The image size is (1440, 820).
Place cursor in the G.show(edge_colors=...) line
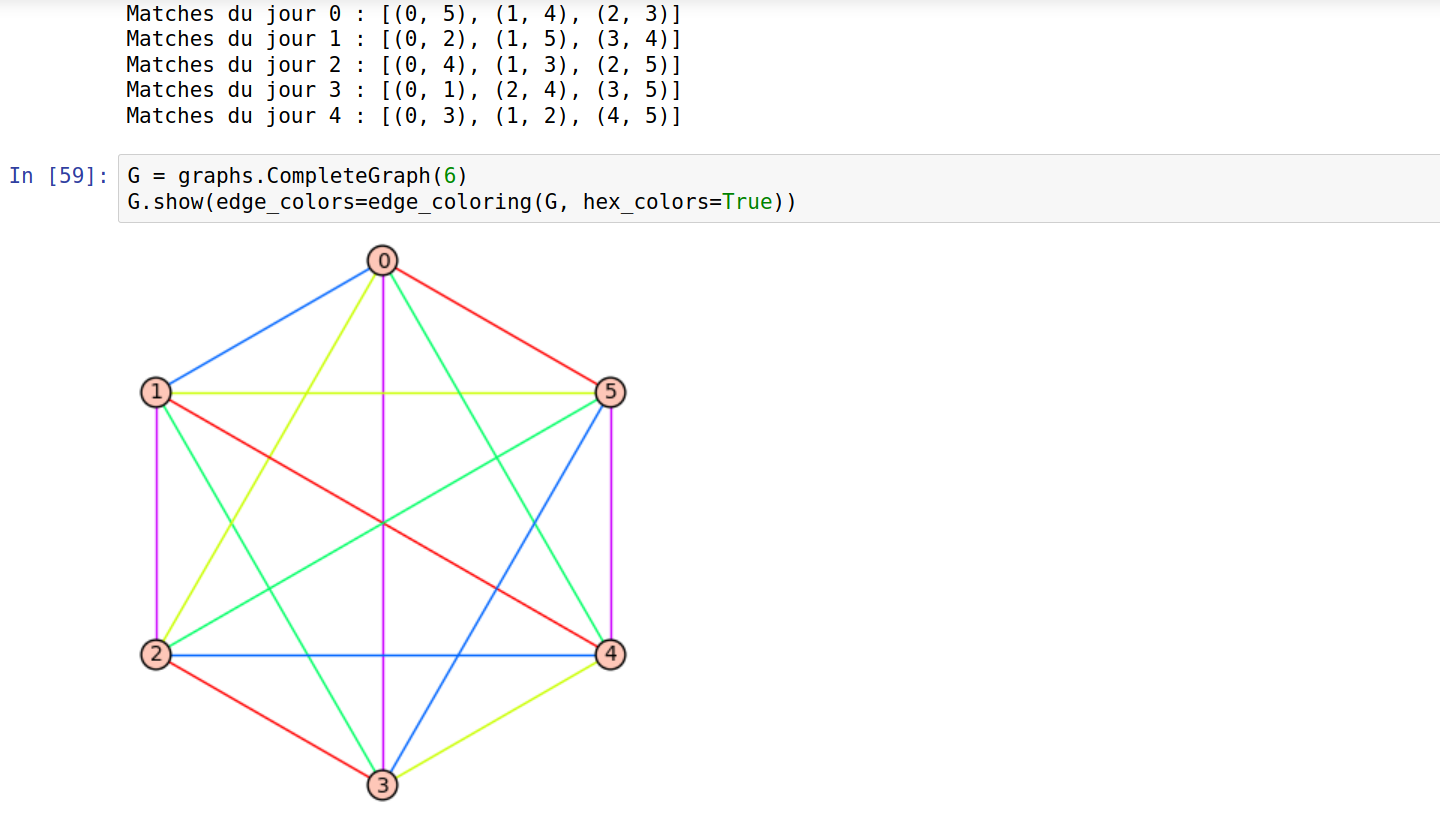click(460, 202)
